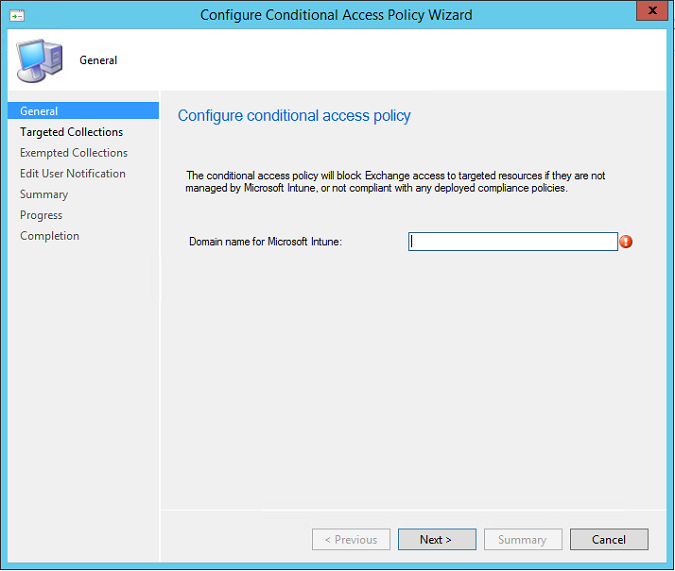Cancel the wizard
The width and height of the screenshot is (675, 571).
click(609, 539)
